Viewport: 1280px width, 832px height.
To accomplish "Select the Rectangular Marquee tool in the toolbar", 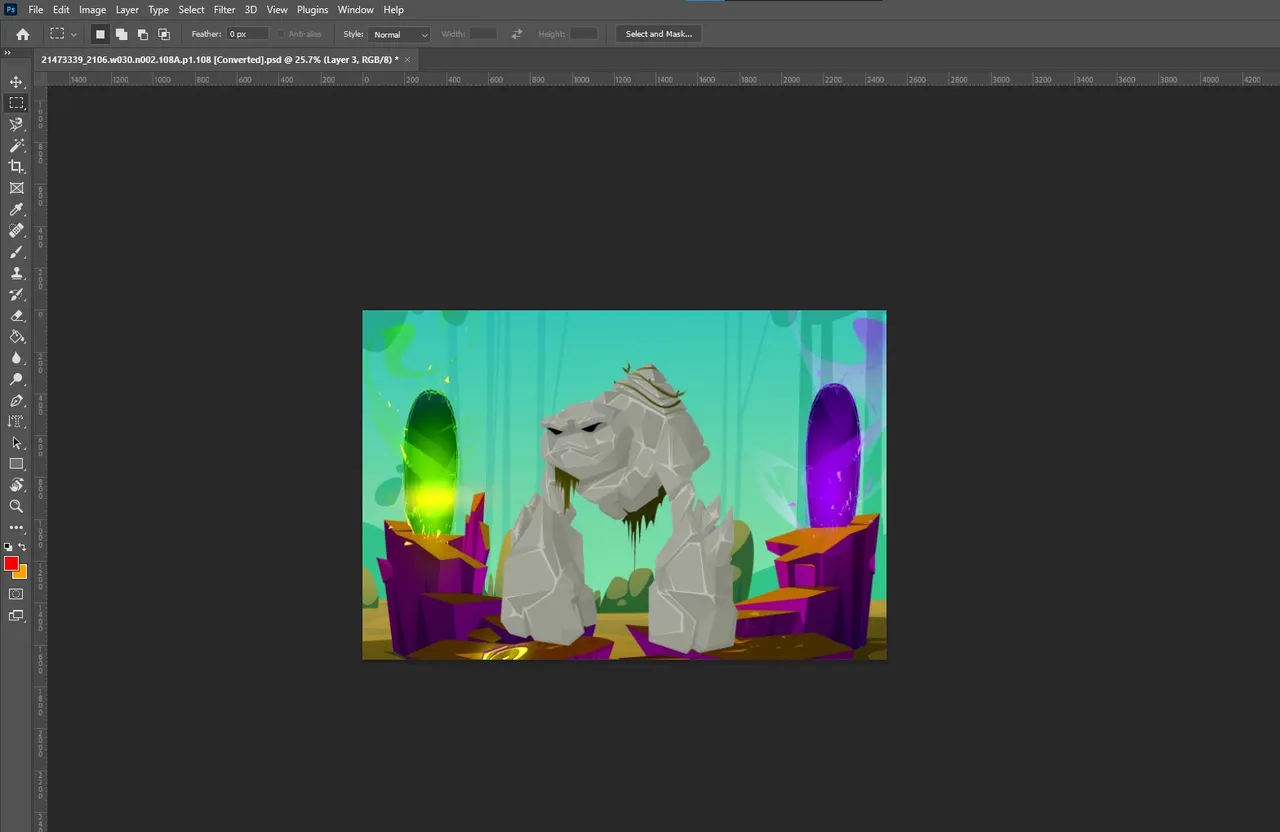I will (x=16, y=103).
